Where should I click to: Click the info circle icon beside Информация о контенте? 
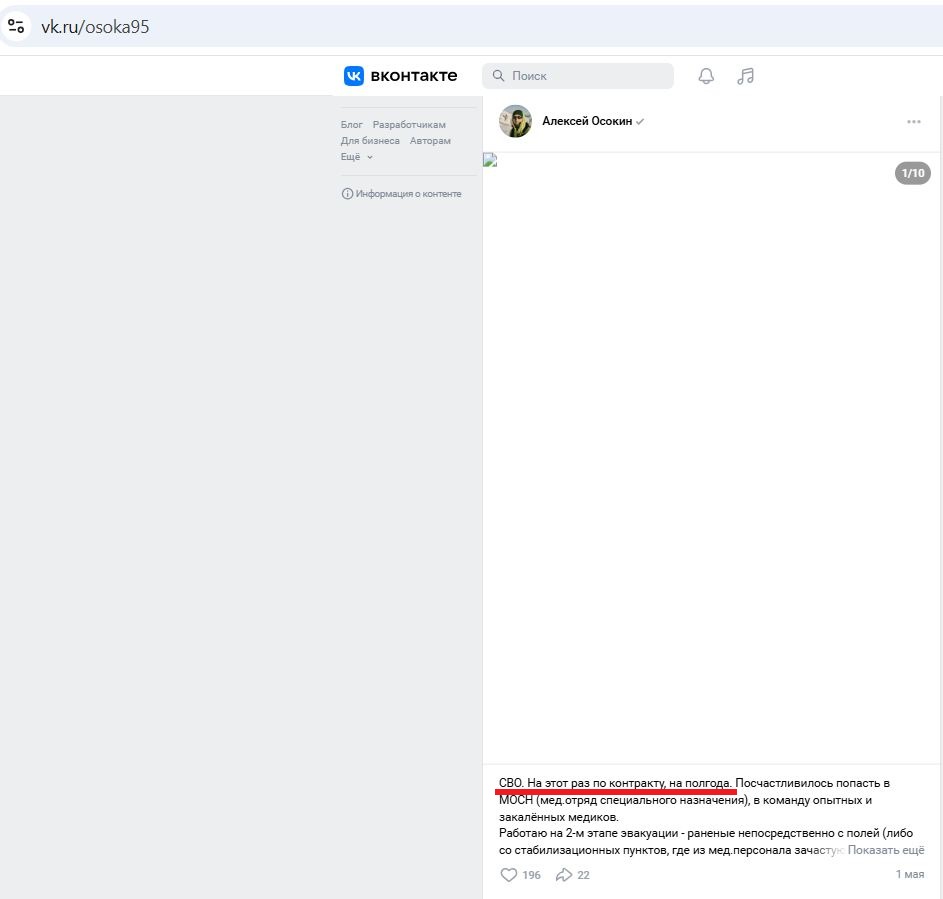coord(347,194)
